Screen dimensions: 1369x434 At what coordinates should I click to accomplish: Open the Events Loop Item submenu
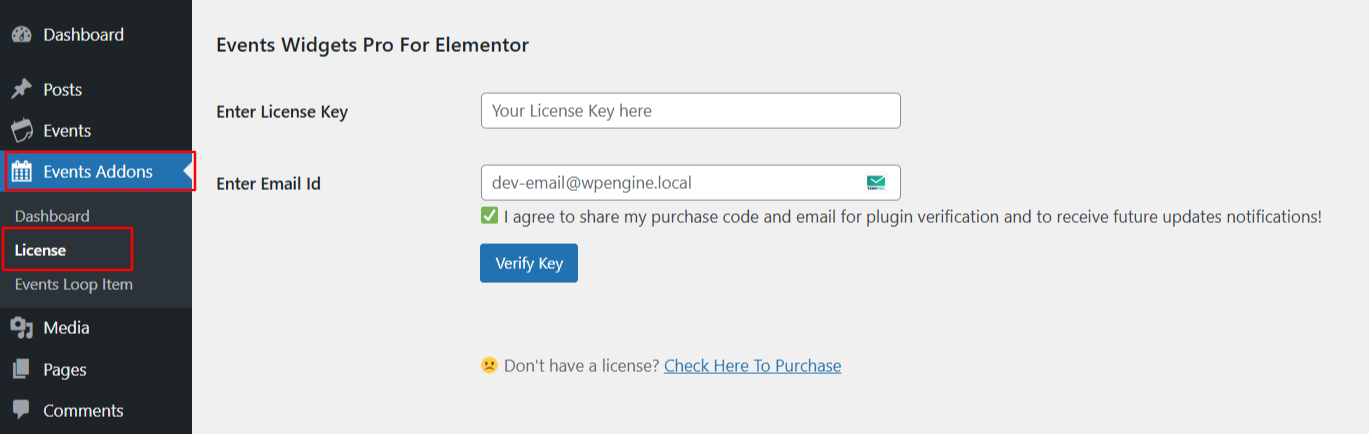coord(73,284)
